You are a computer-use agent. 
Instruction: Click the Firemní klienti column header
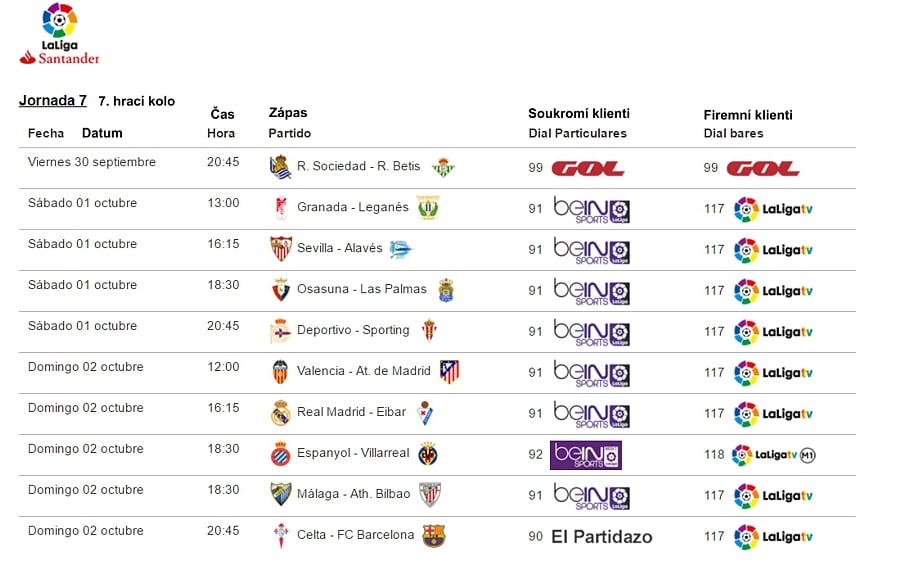[748, 115]
